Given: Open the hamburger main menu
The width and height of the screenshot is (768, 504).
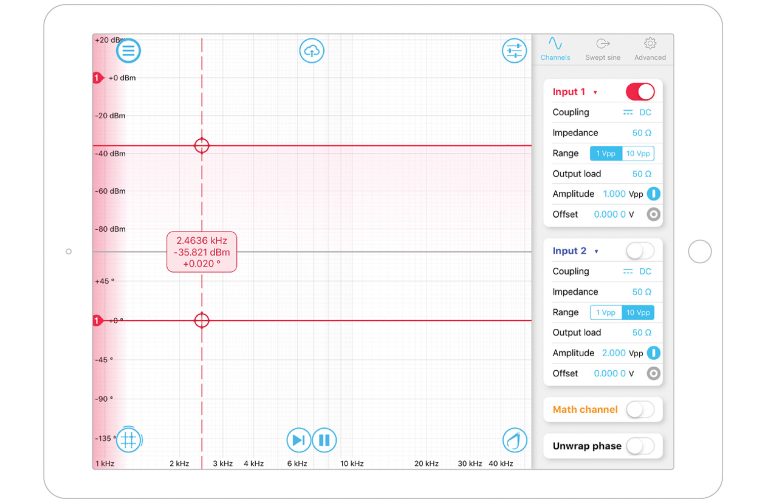Looking at the screenshot, I should pos(129,51).
